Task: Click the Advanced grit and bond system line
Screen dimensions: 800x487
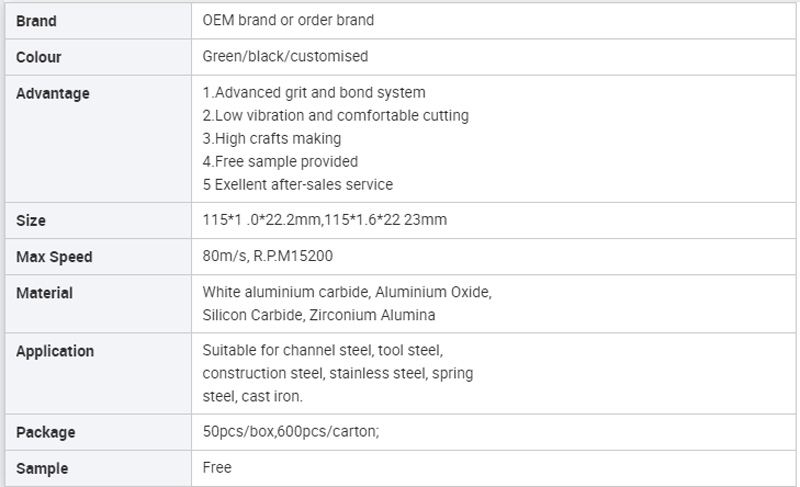Action: tap(314, 92)
